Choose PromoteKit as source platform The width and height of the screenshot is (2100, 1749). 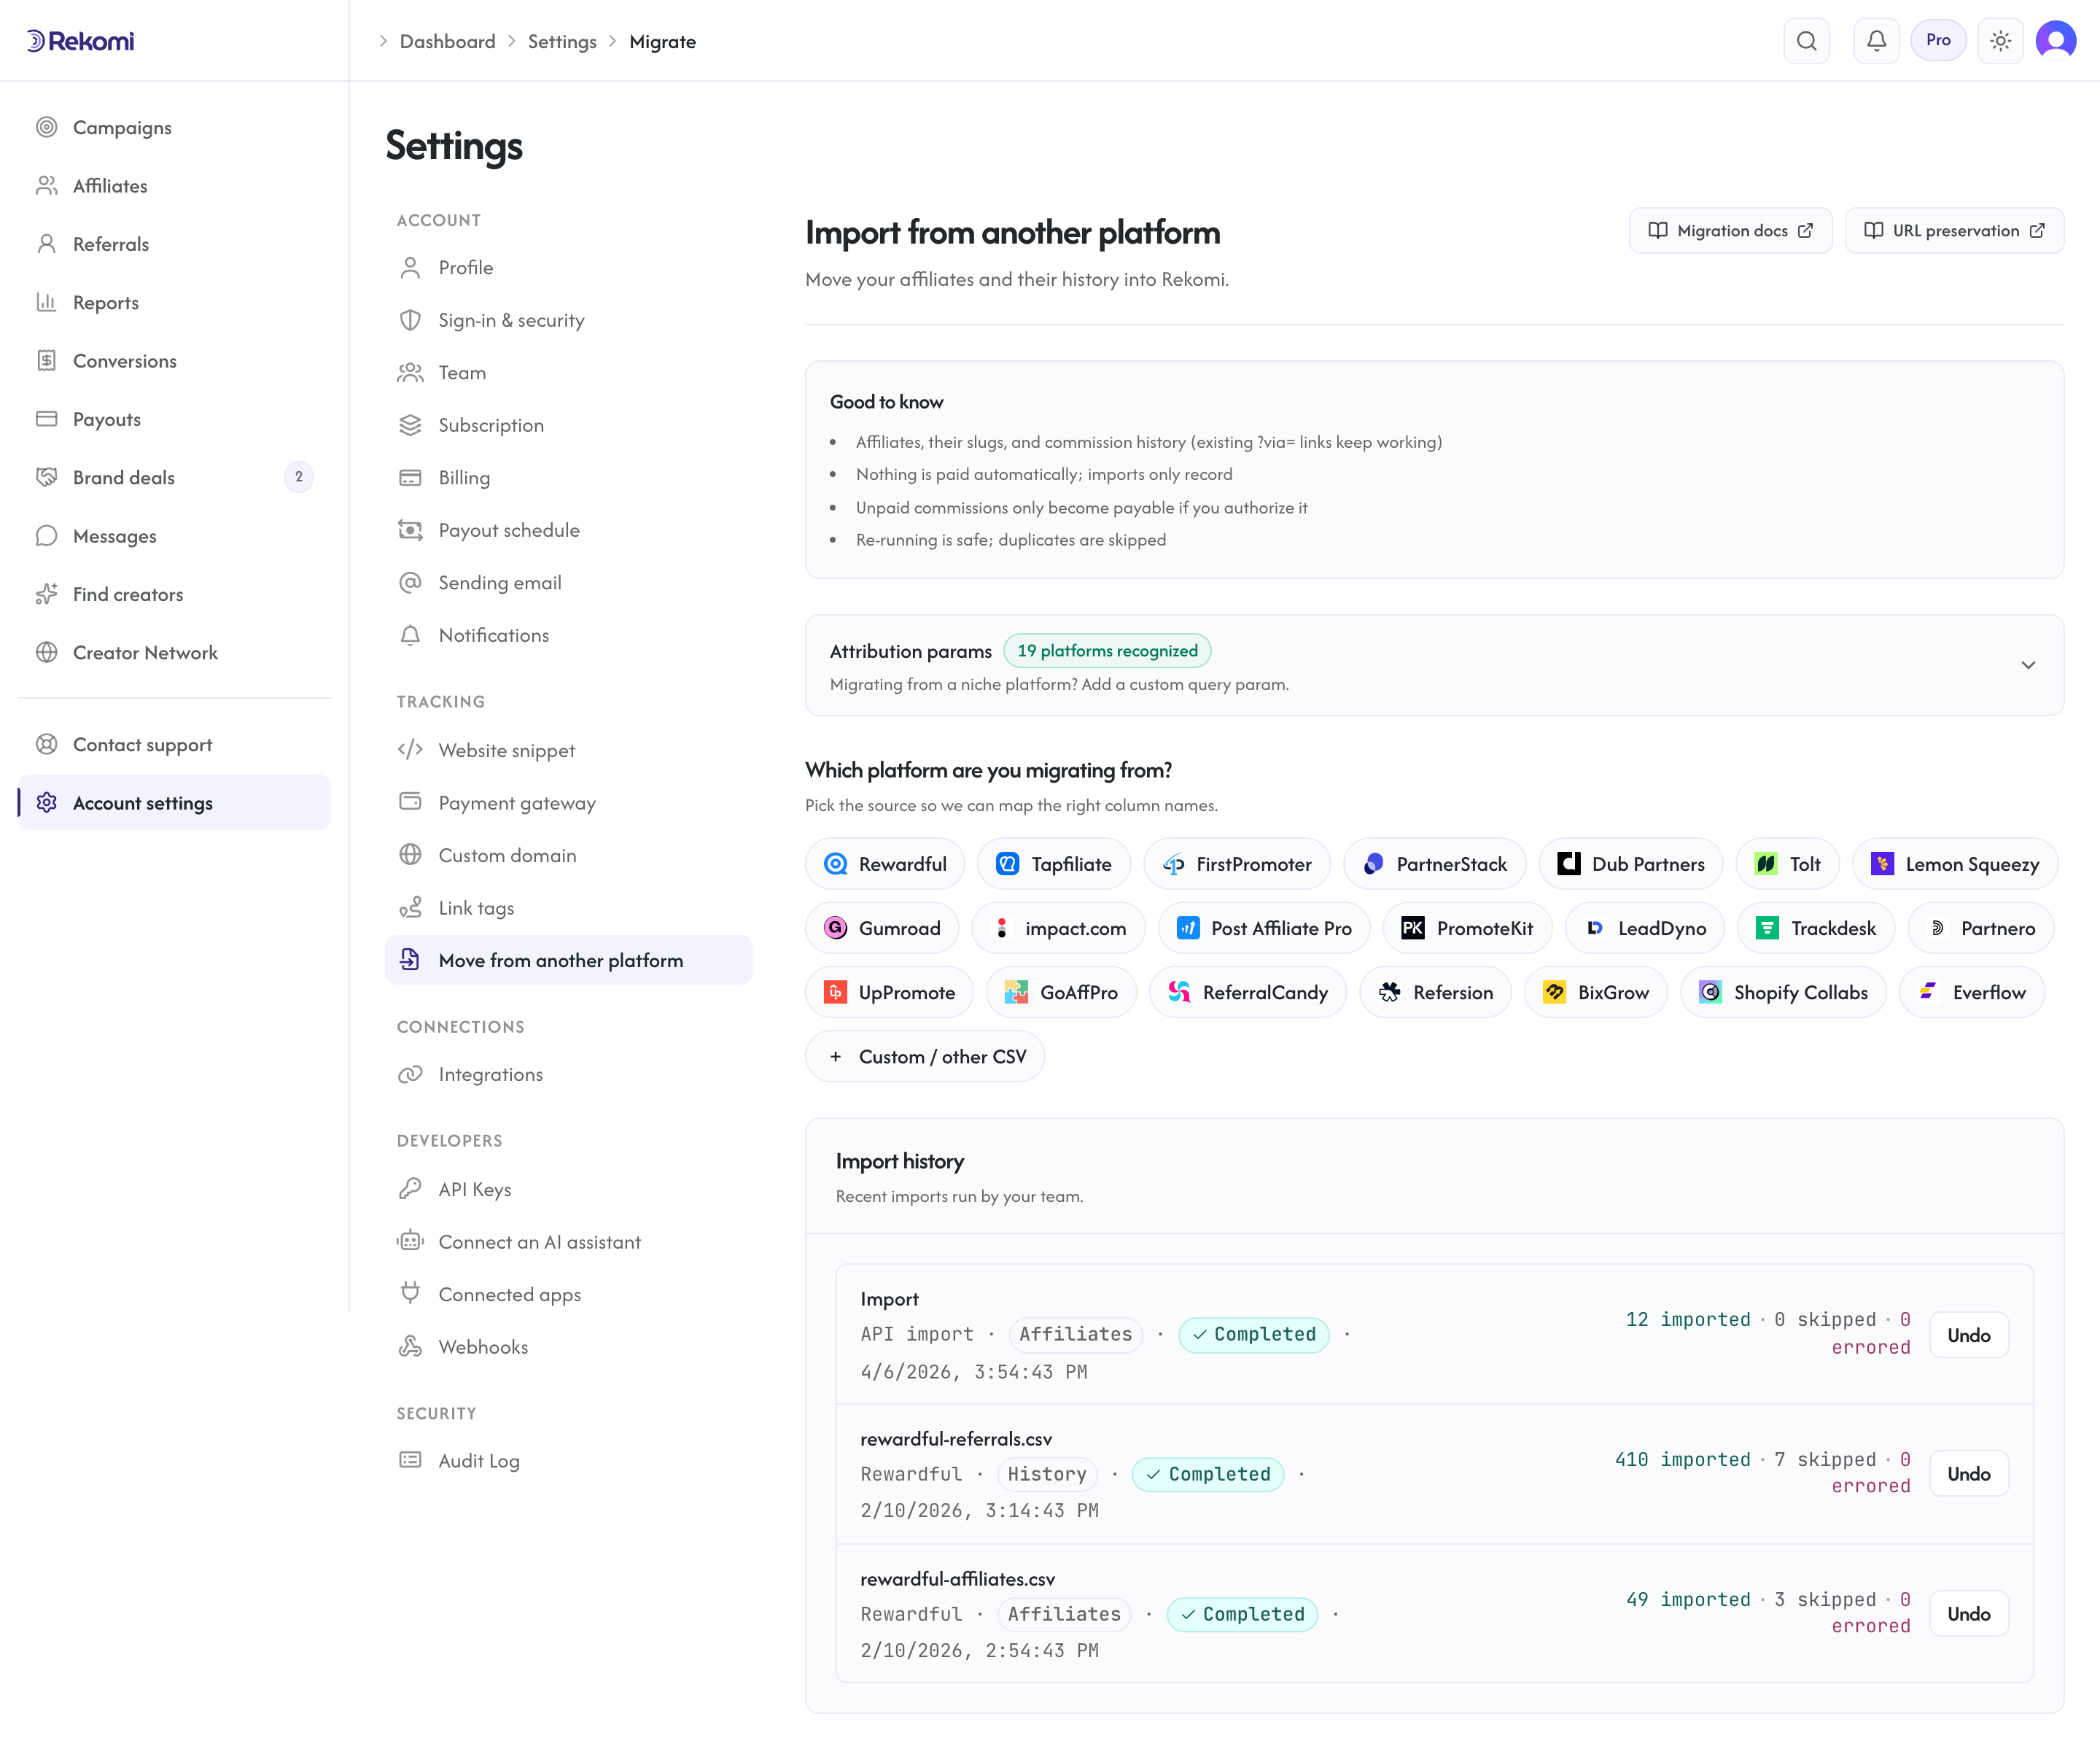pos(1467,928)
